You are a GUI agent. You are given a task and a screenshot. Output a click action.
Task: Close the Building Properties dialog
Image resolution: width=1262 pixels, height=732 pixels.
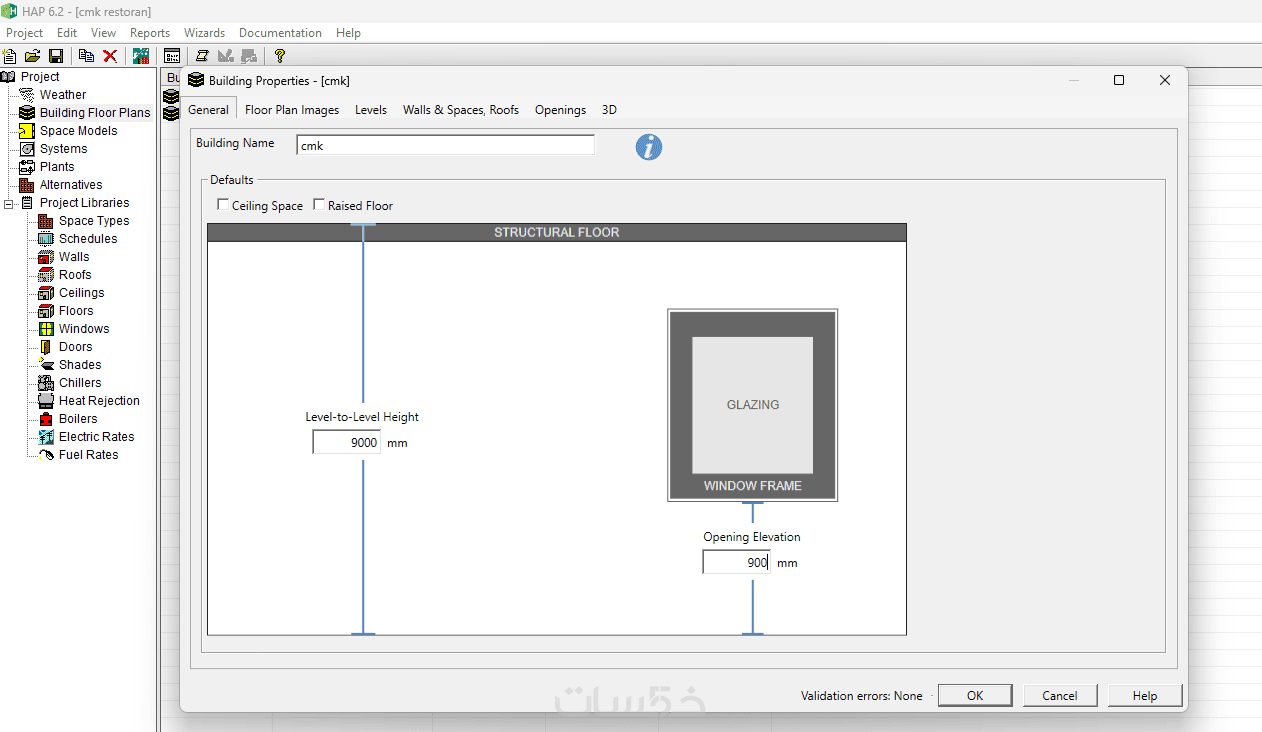coord(1164,80)
